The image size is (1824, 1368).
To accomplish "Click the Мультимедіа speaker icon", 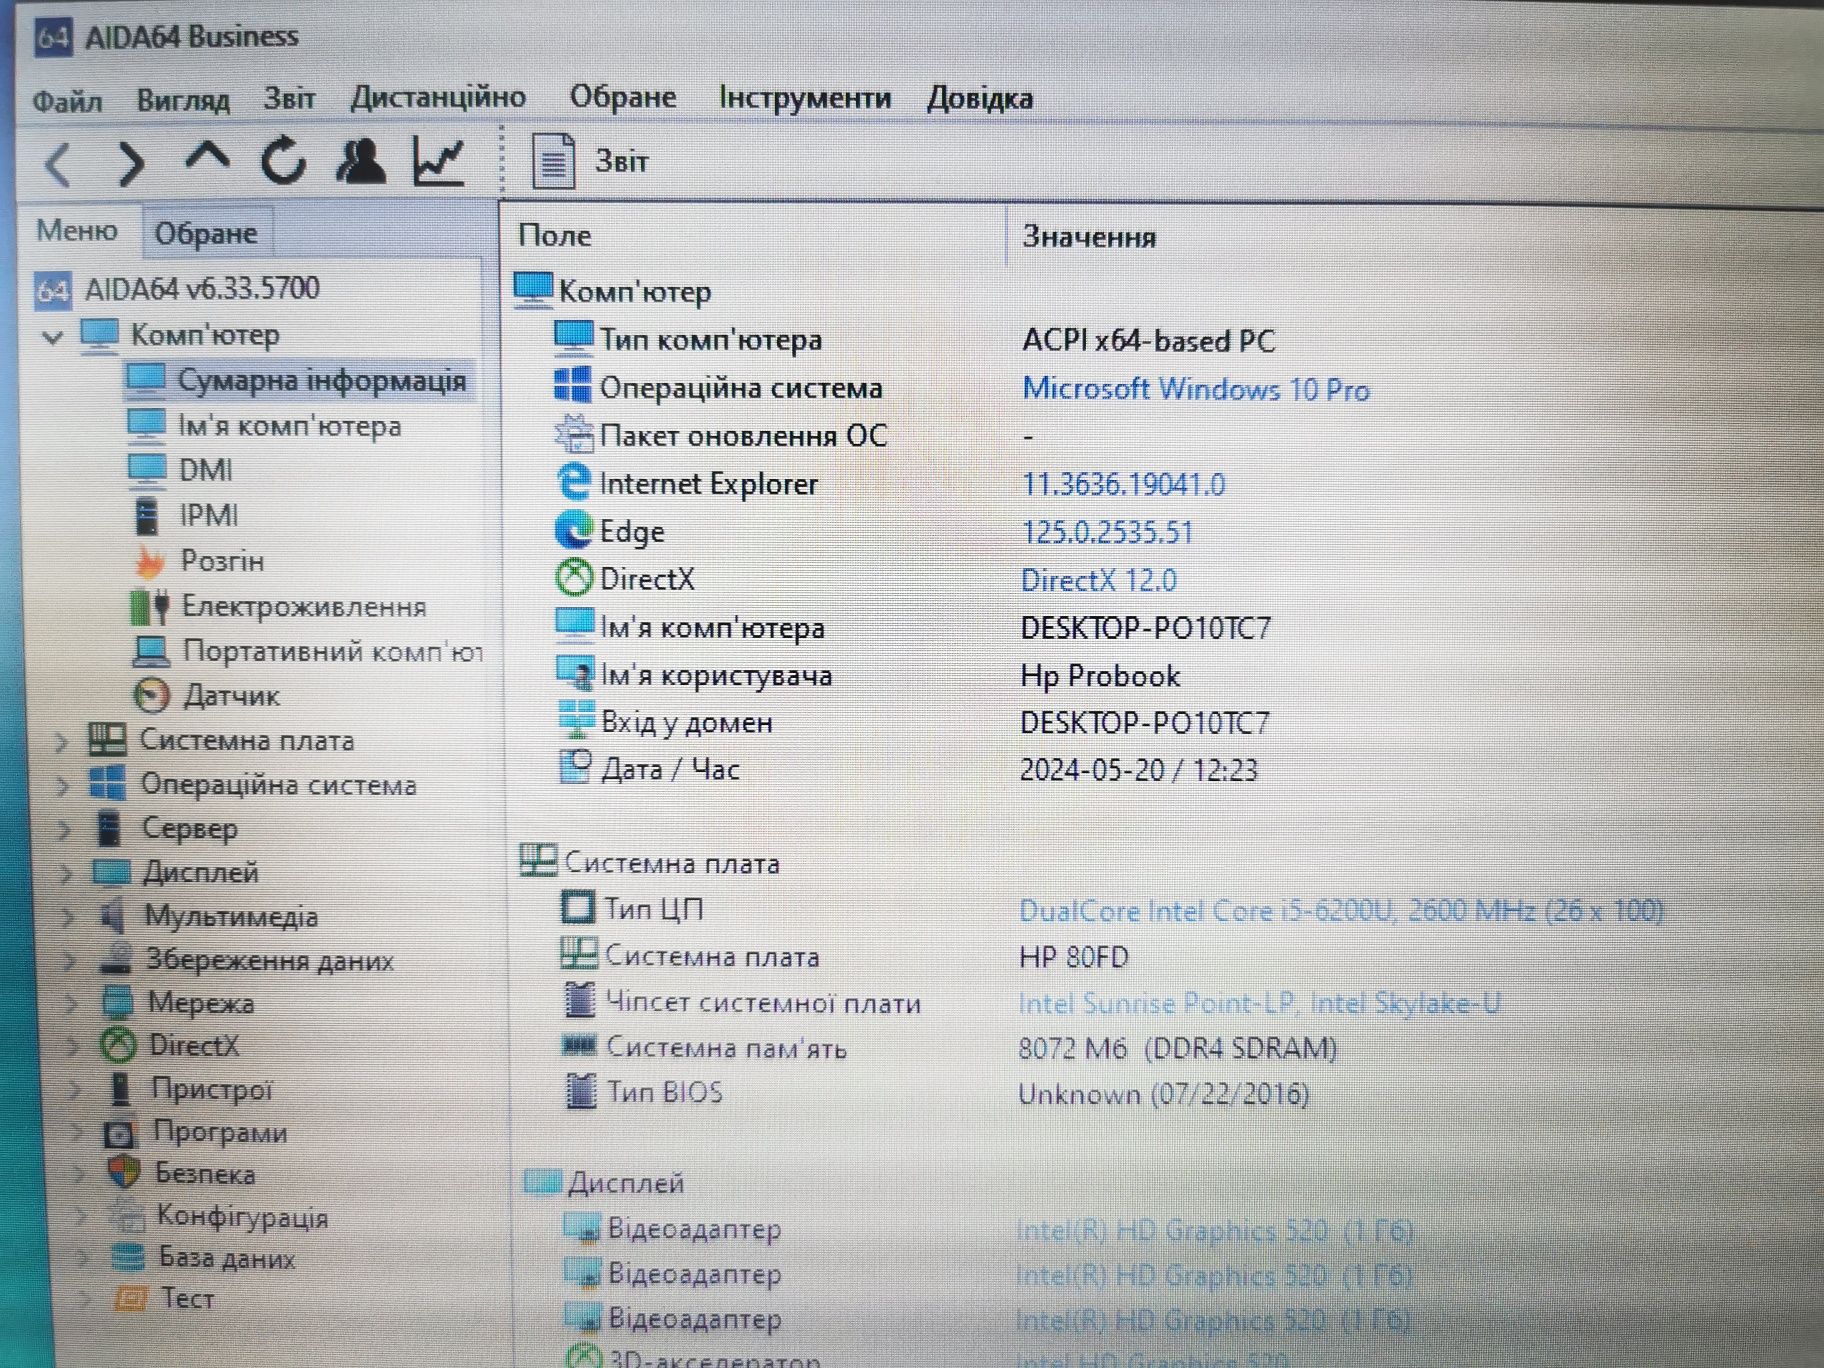I will 113,915.
